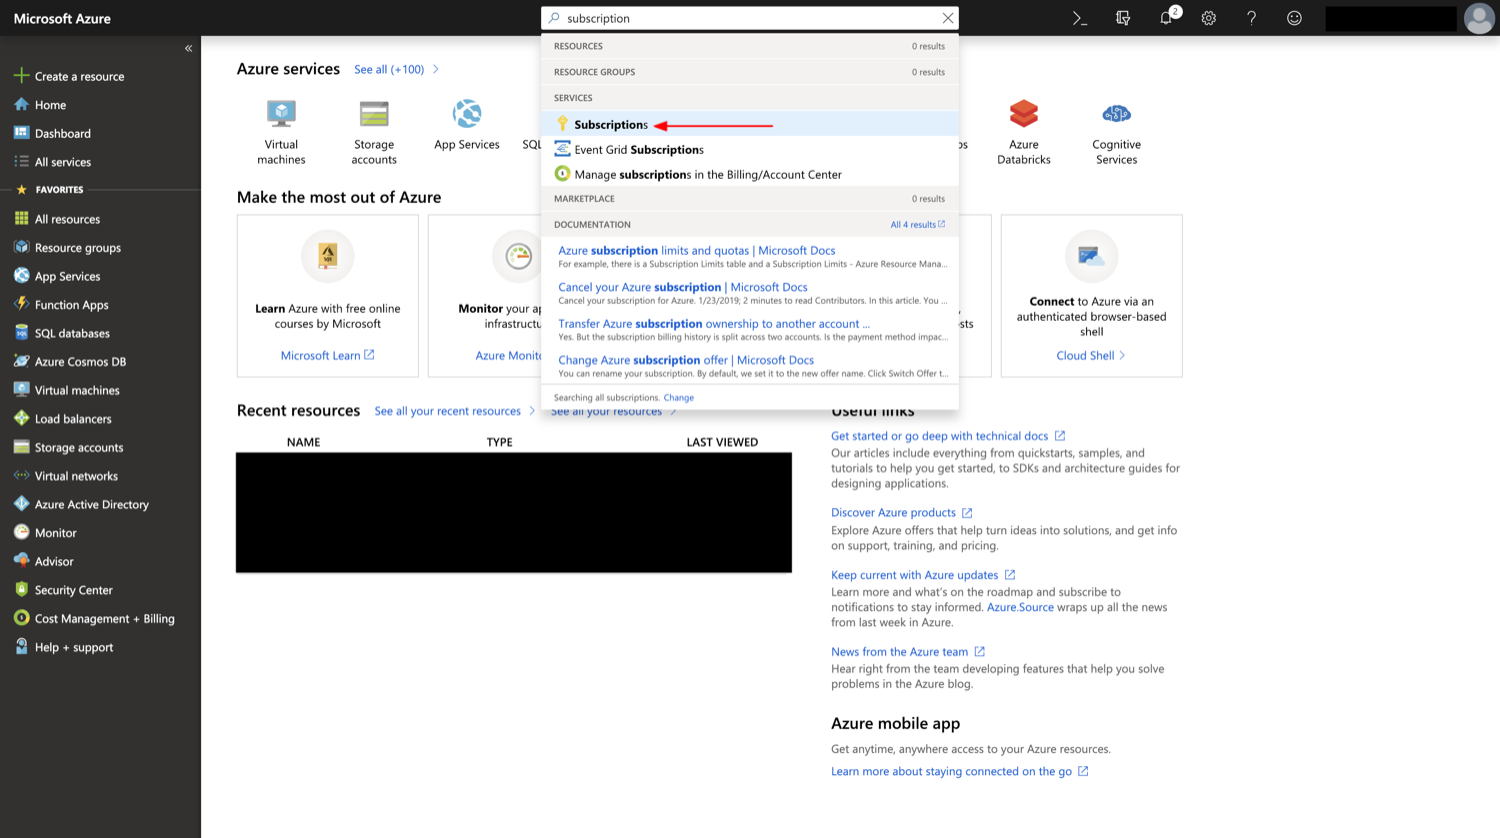Select Subscriptions from search results
Image resolution: width=1500 pixels, height=838 pixels.
click(750, 124)
